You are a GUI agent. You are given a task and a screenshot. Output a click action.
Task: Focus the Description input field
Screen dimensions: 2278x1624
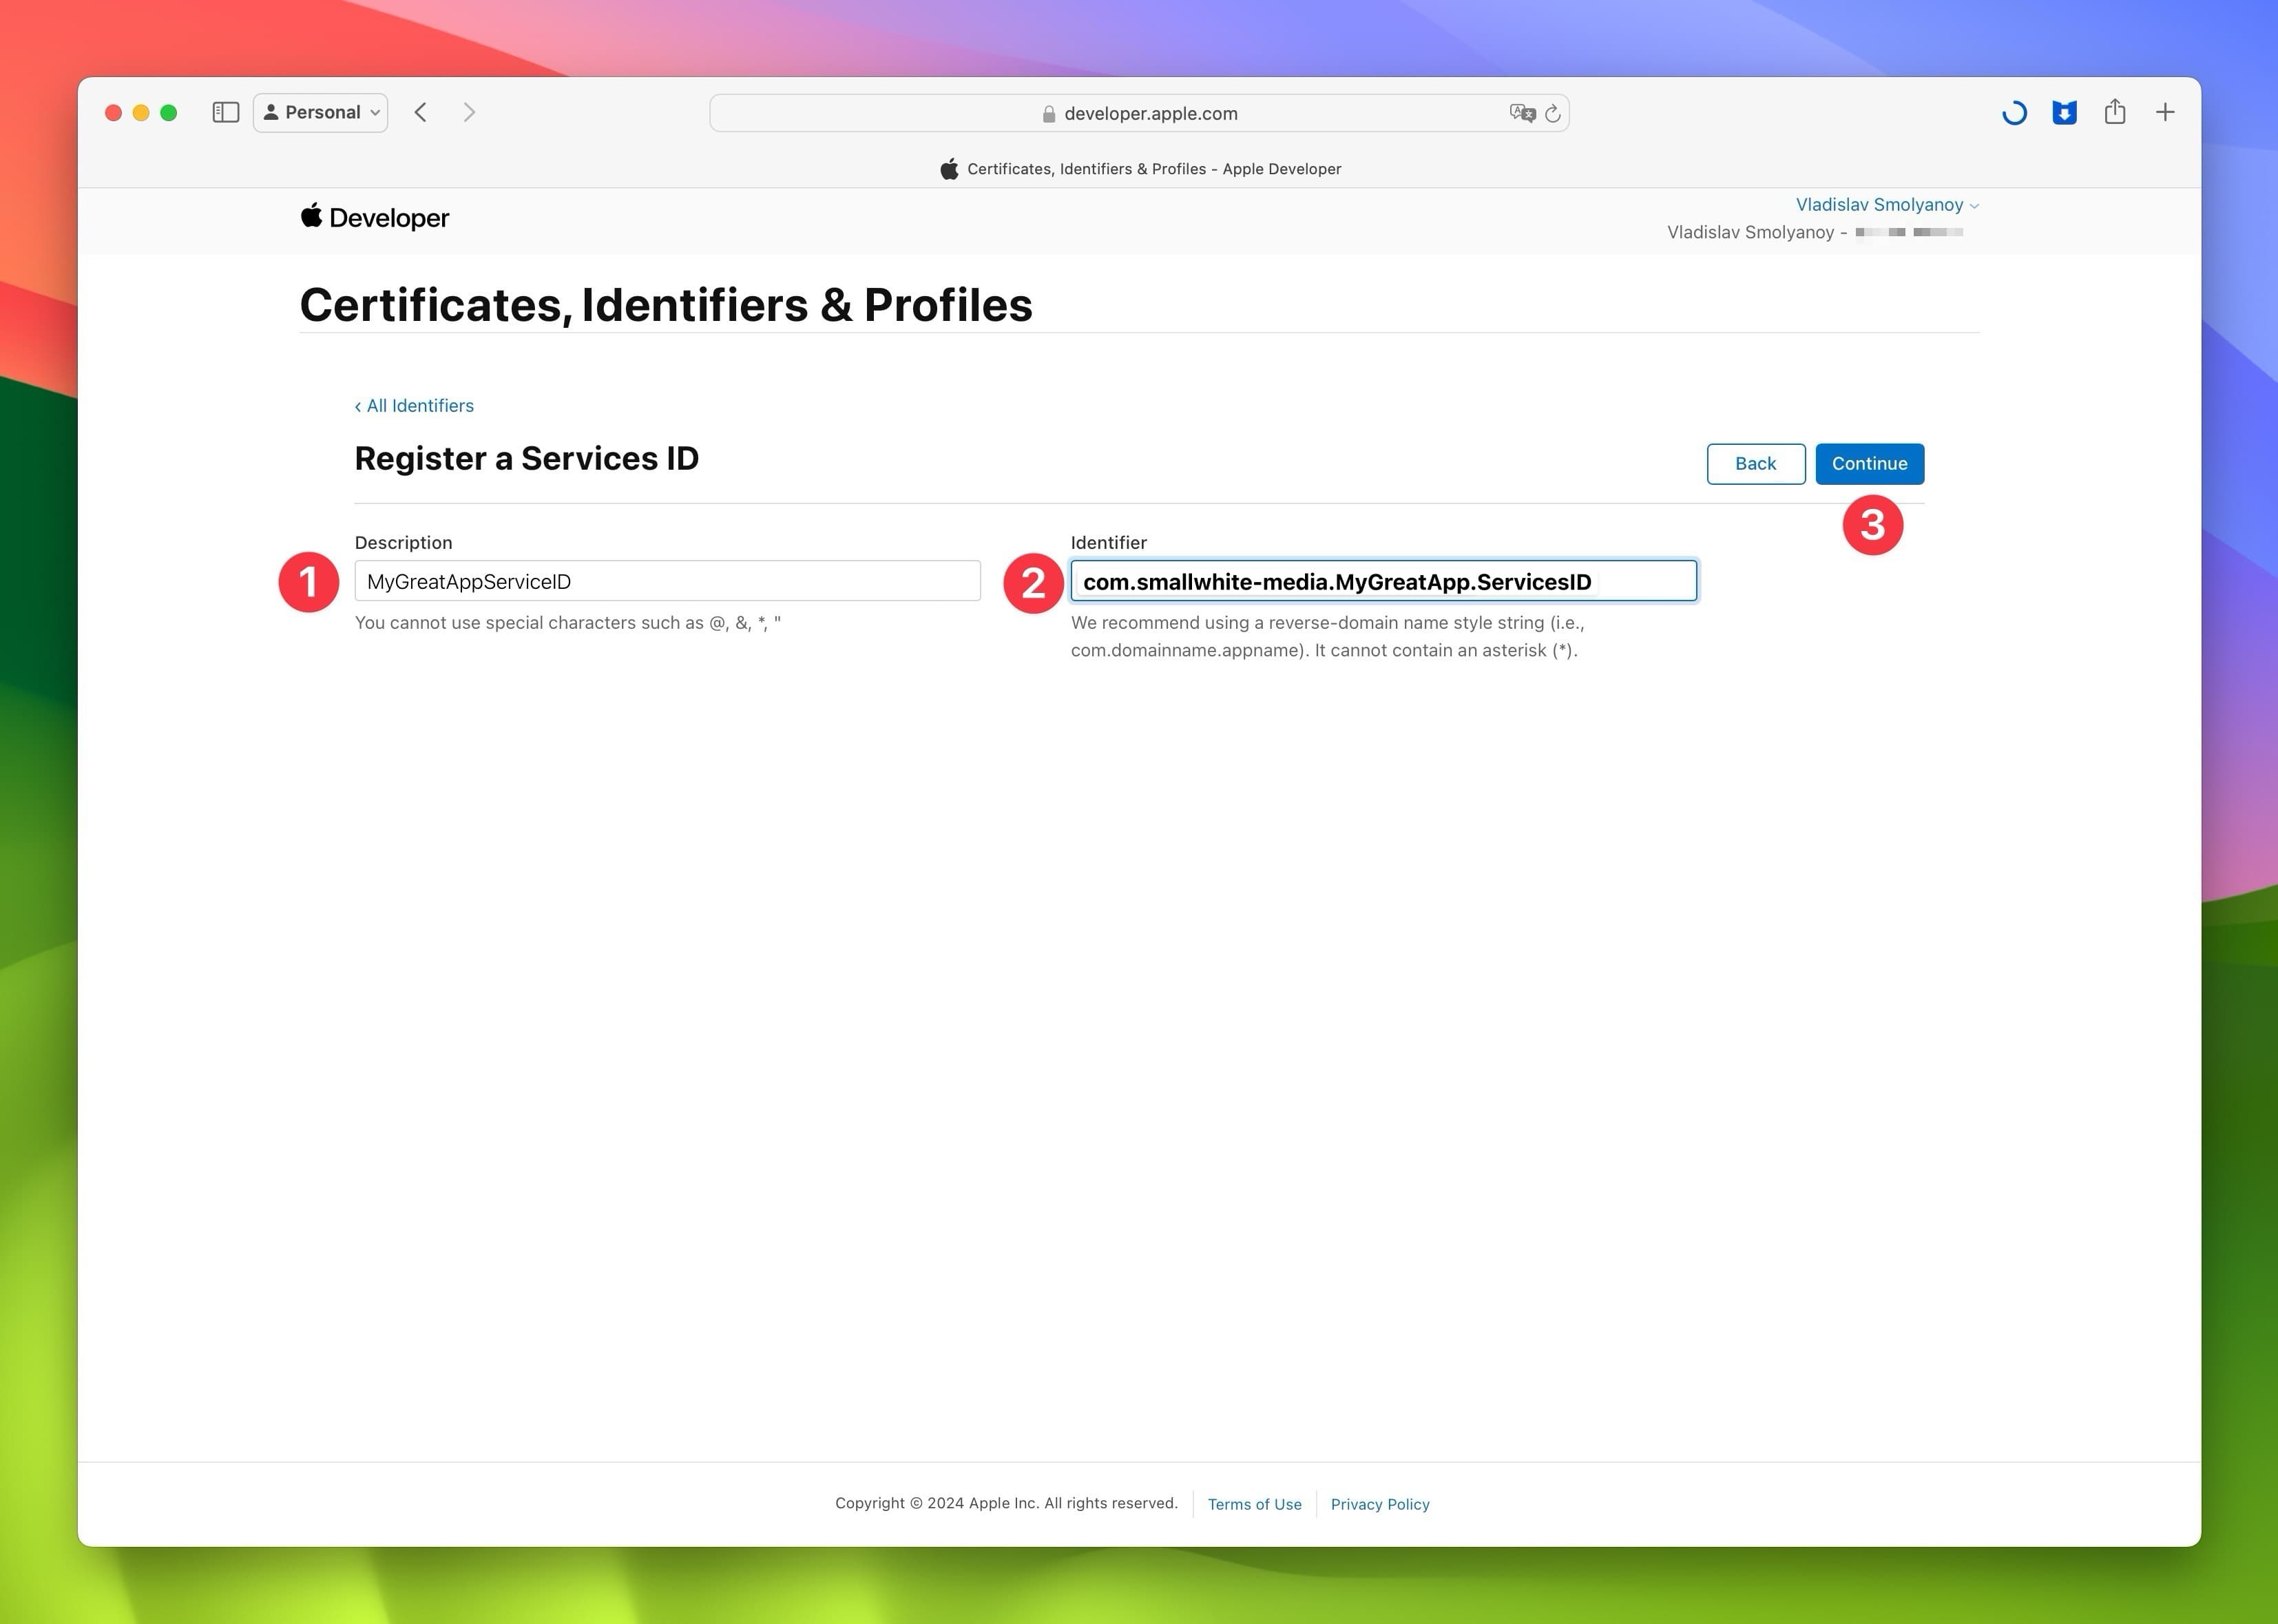[x=668, y=582]
